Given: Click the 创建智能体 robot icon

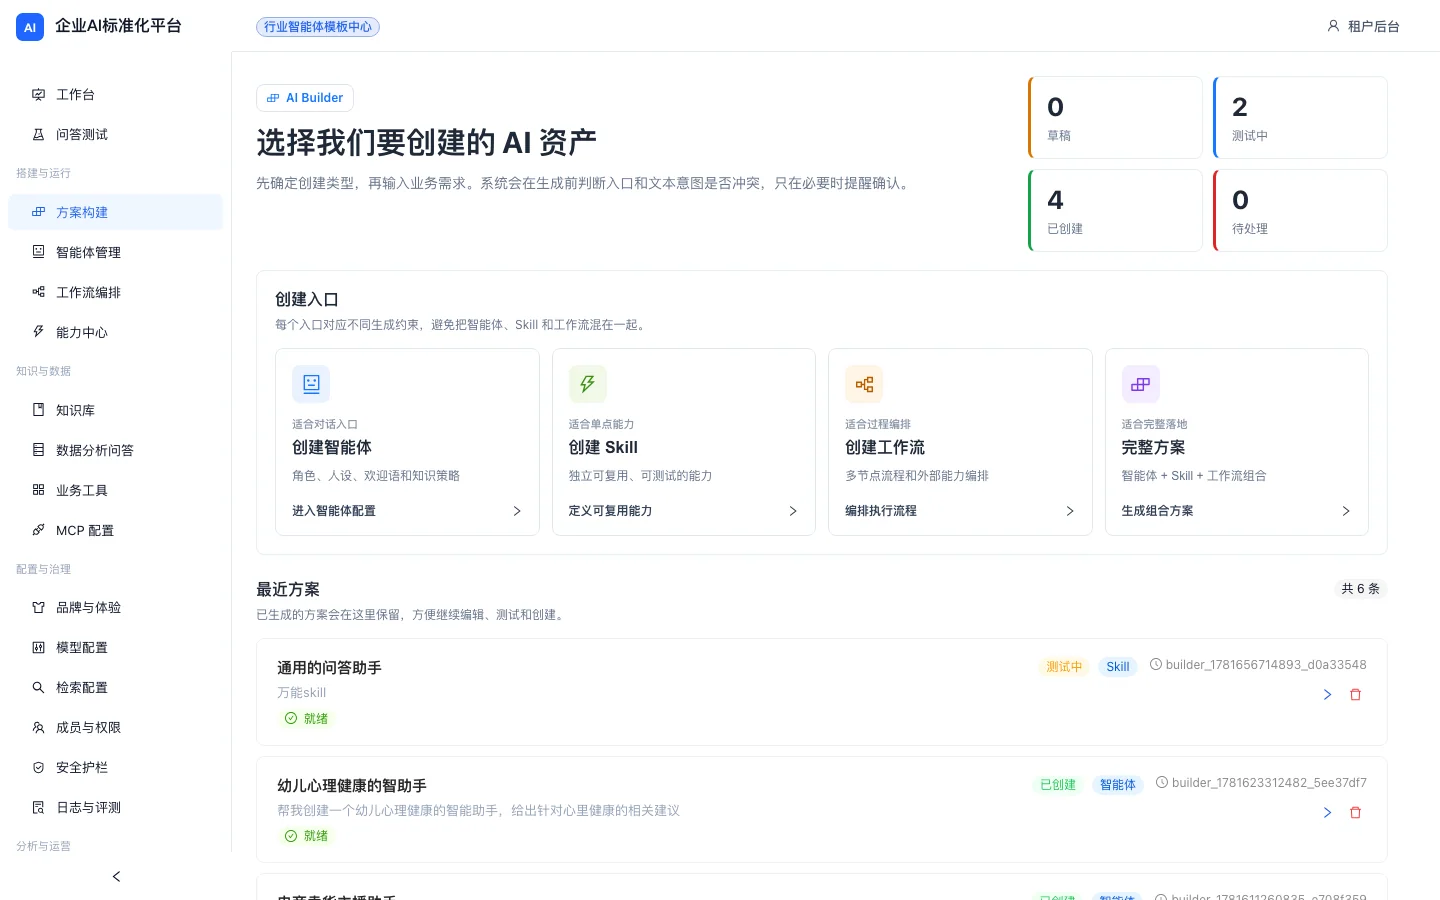Looking at the screenshot, I should point(311,384).
